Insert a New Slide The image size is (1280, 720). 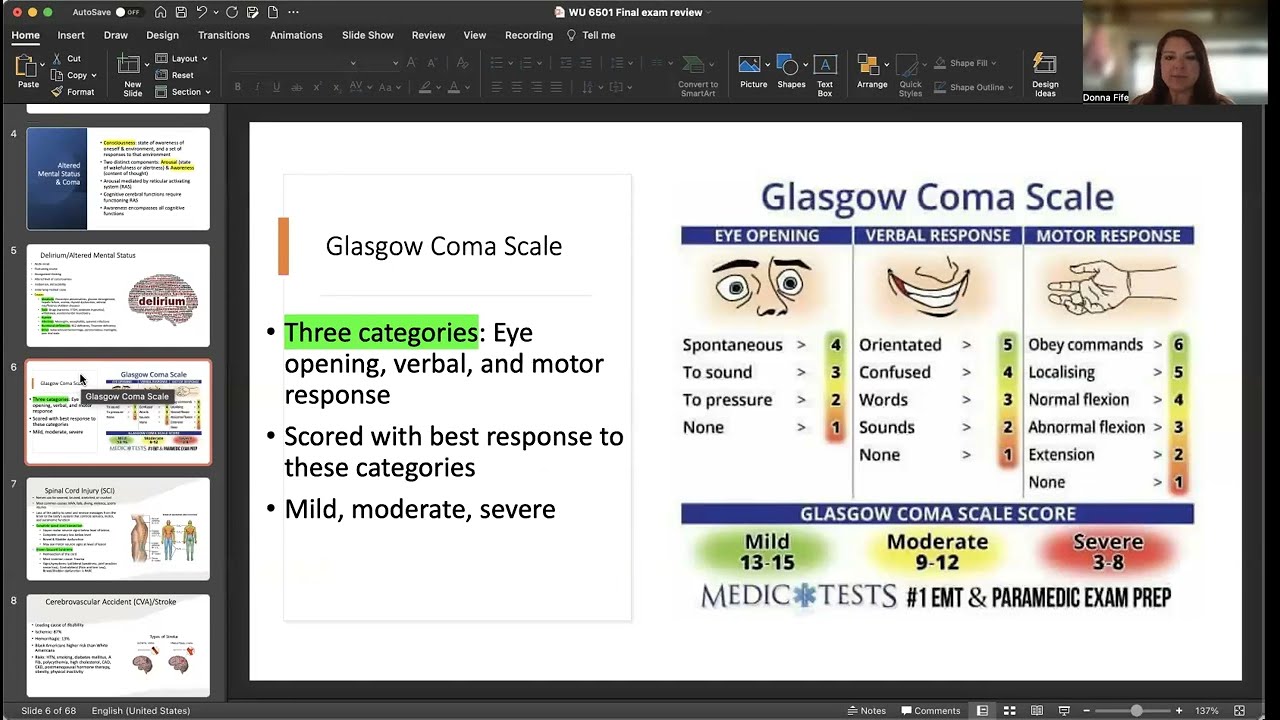132,74
